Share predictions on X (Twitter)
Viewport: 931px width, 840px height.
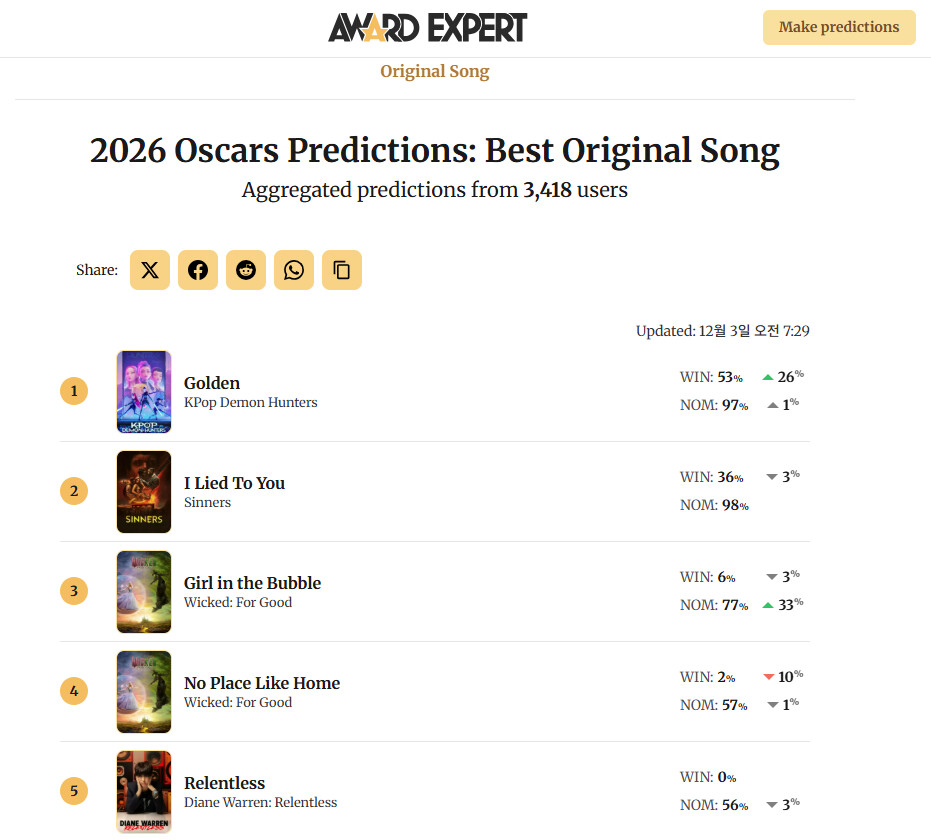click(150, 270)
